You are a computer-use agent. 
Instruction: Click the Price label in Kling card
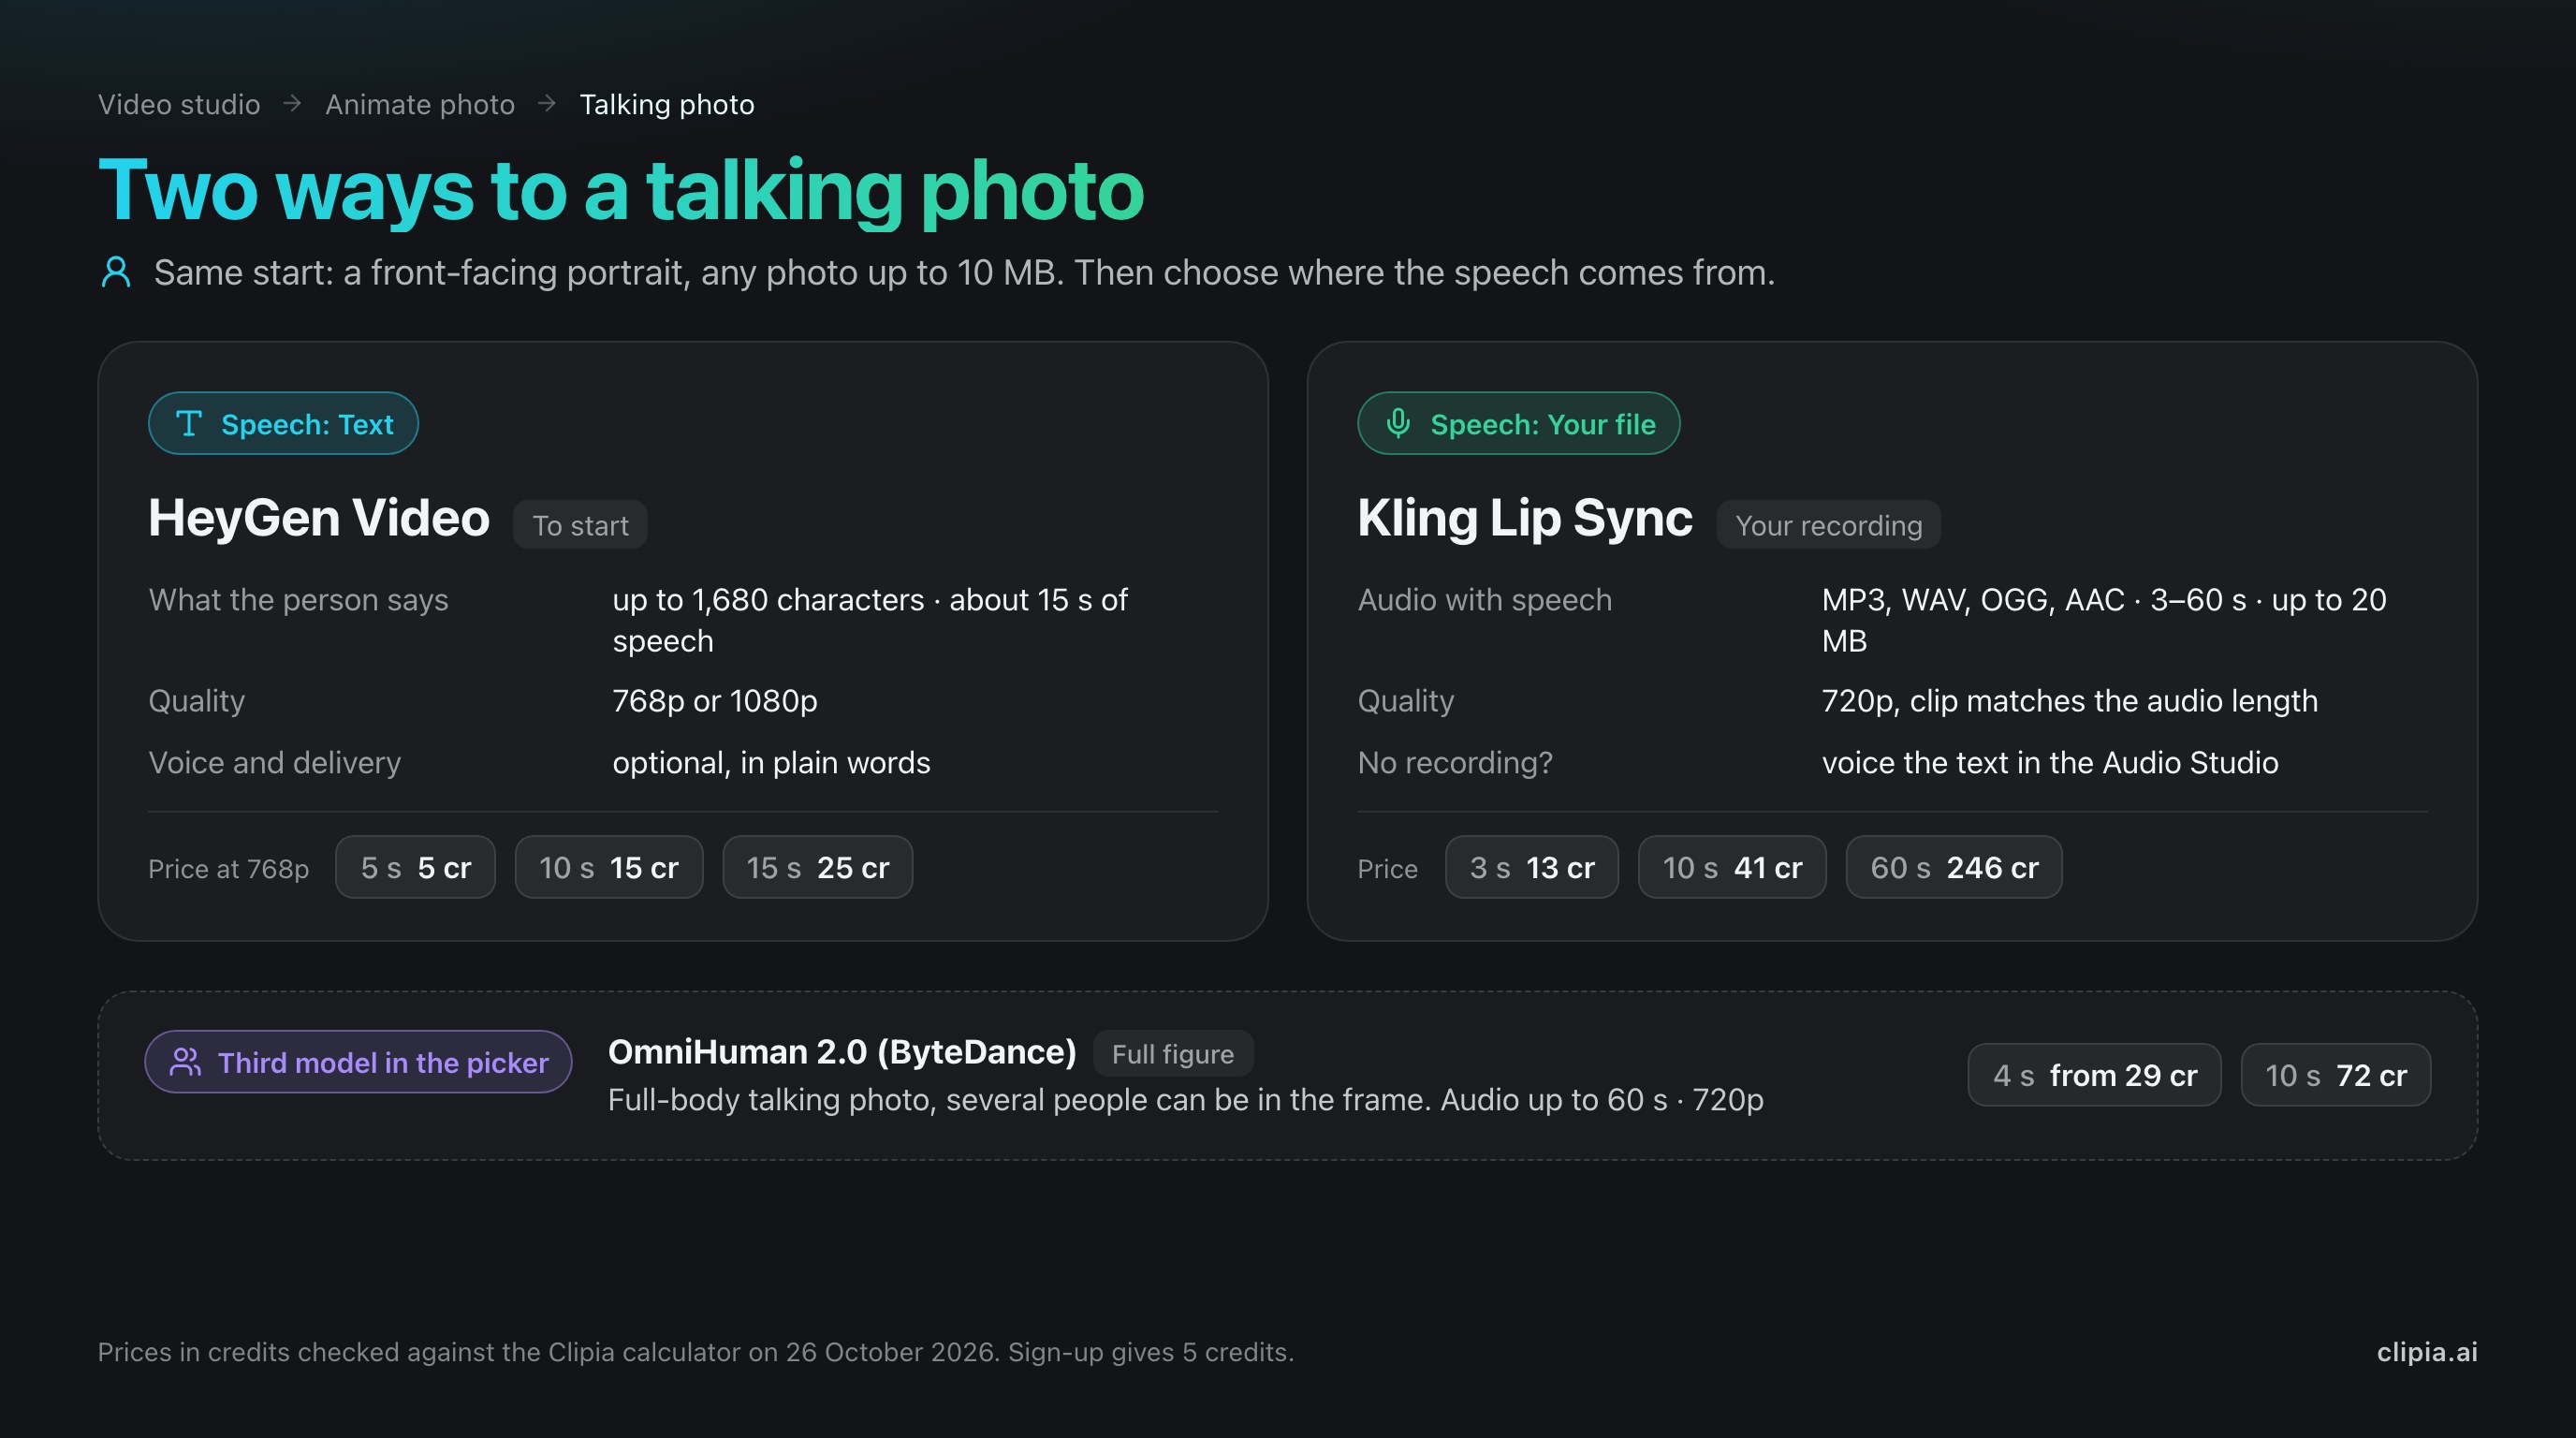click(x=1387, y=868)
